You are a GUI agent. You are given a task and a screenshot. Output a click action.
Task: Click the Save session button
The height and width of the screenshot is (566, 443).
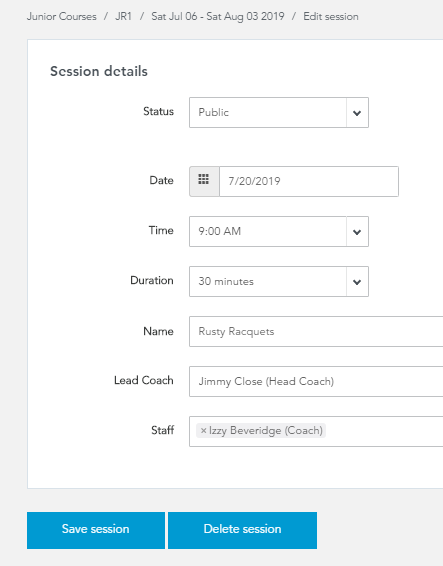(96, 530)
